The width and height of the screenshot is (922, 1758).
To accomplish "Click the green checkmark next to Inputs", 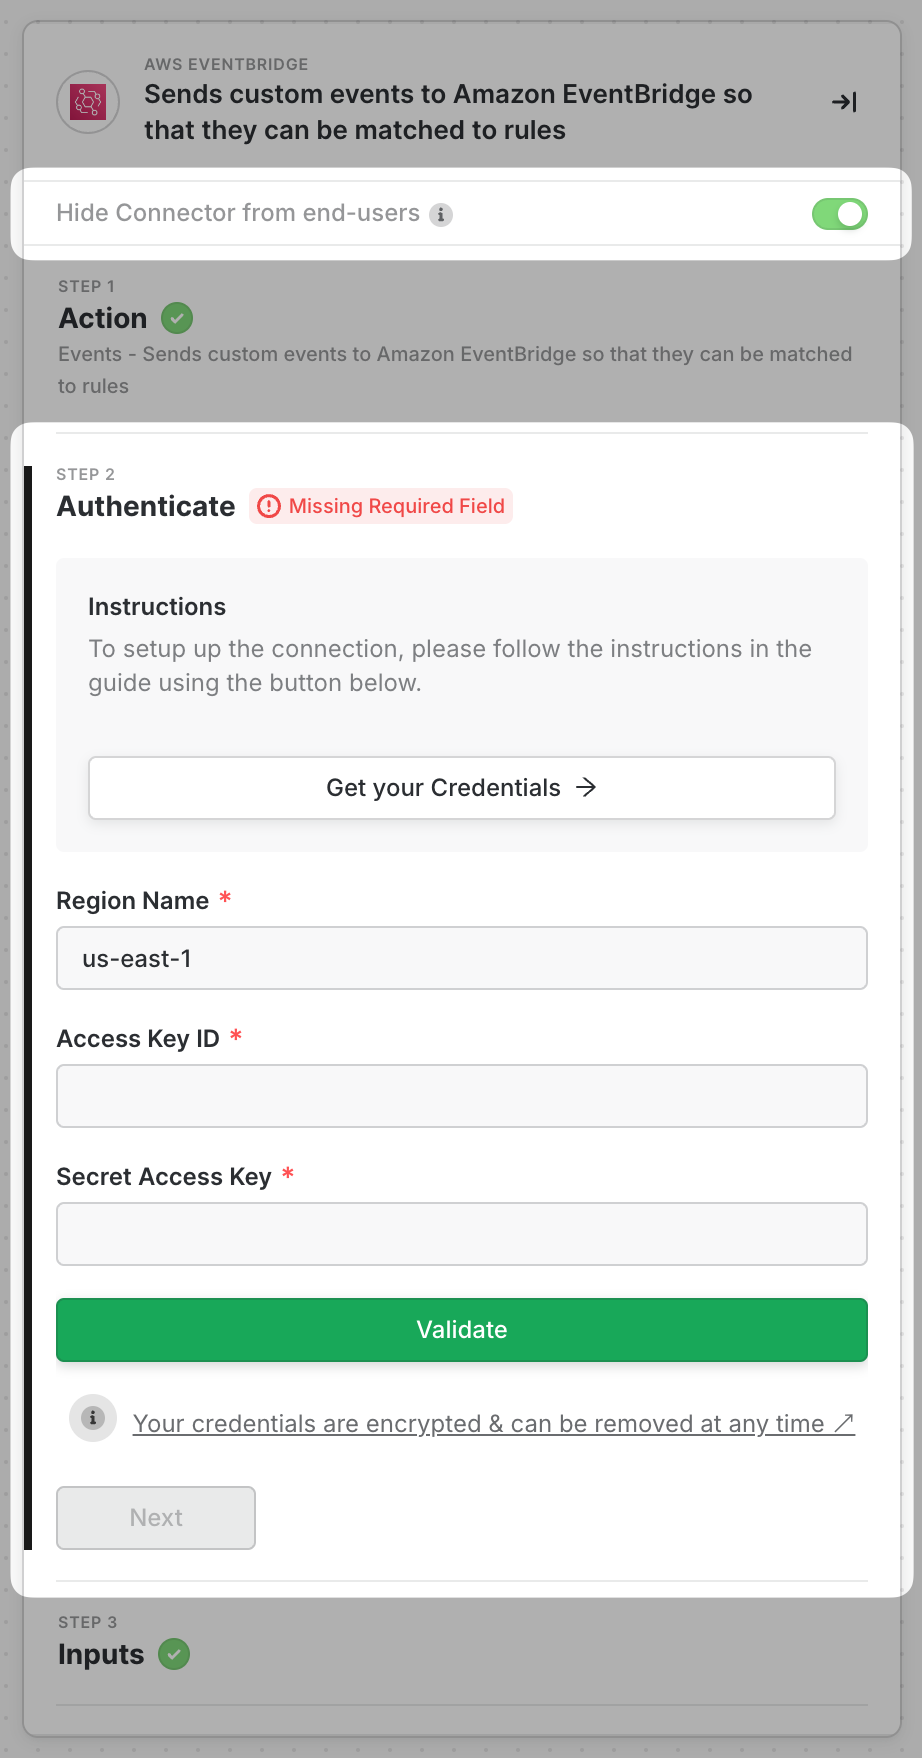I will tap(174, 1654).
